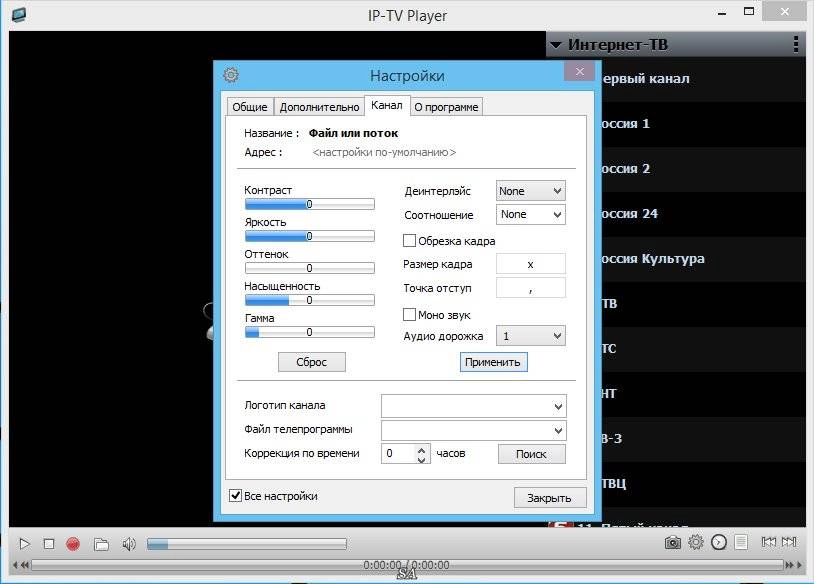Stop playback with the square Stop icon

(49, 544)
